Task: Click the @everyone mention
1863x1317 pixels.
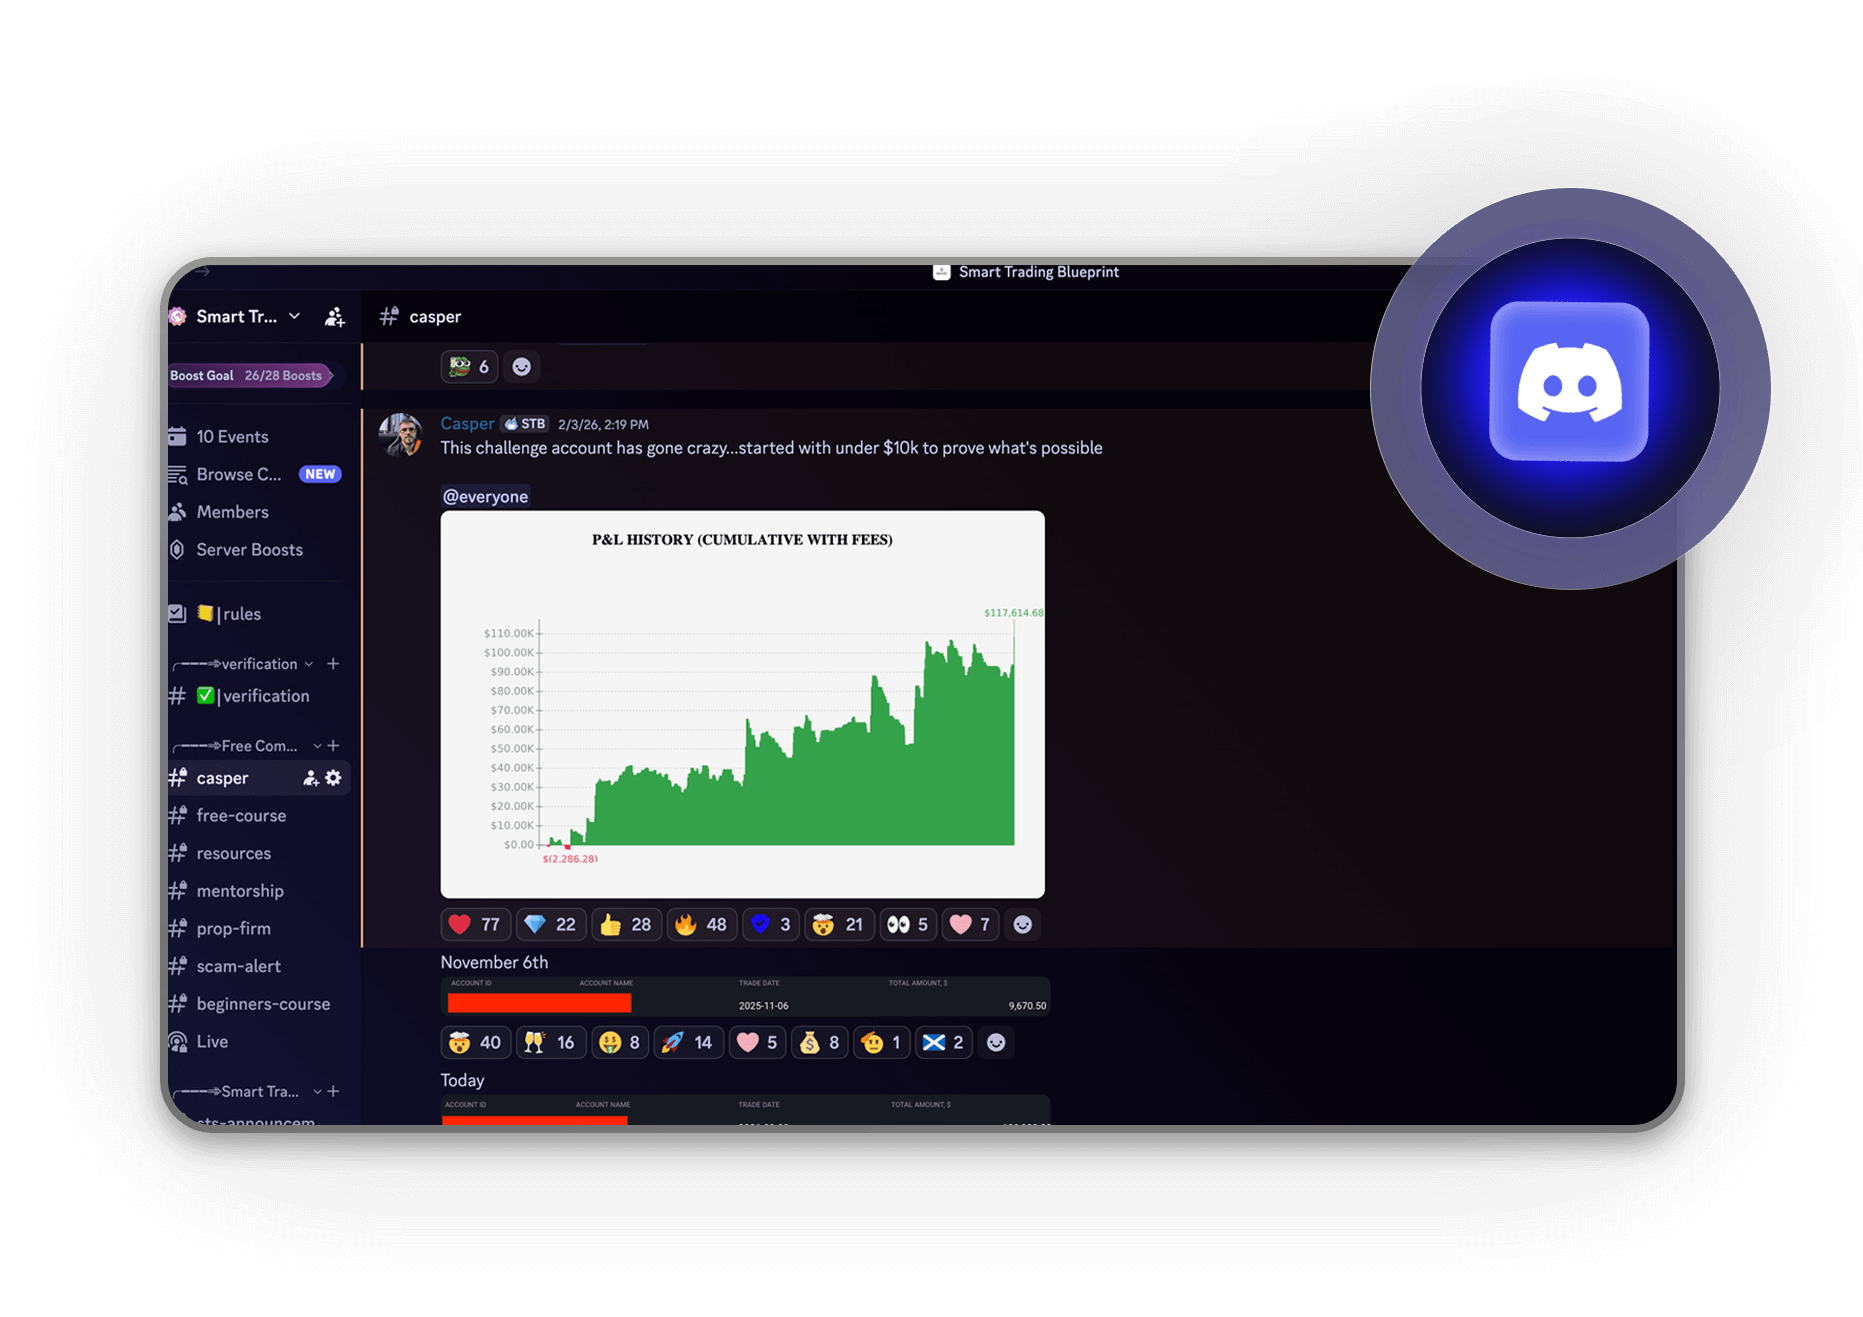Action: coord(486,497)
